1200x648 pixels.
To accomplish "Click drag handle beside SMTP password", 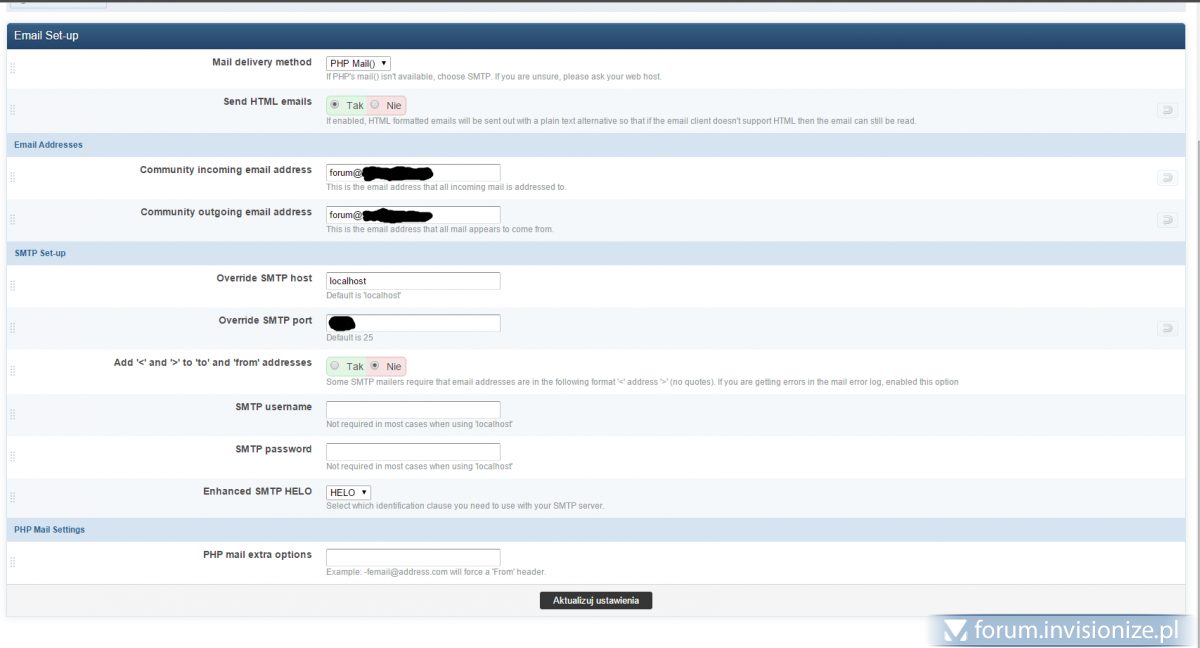I will 13,456.
